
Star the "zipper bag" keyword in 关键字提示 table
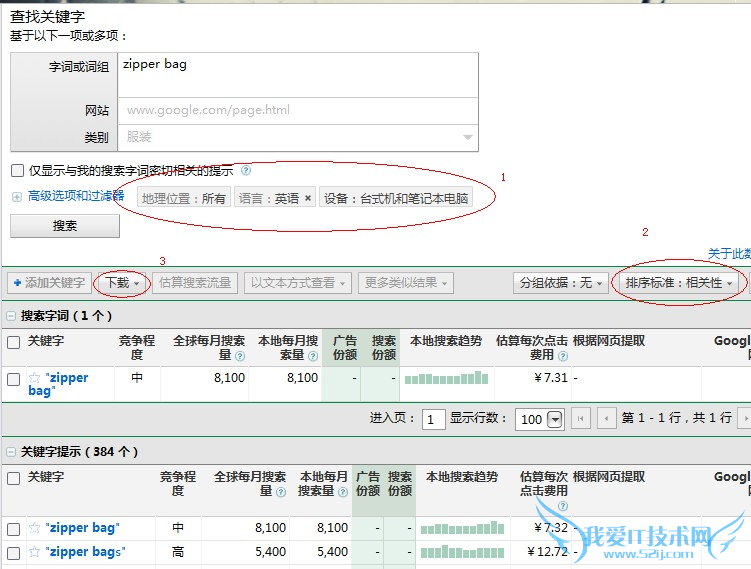34,528
